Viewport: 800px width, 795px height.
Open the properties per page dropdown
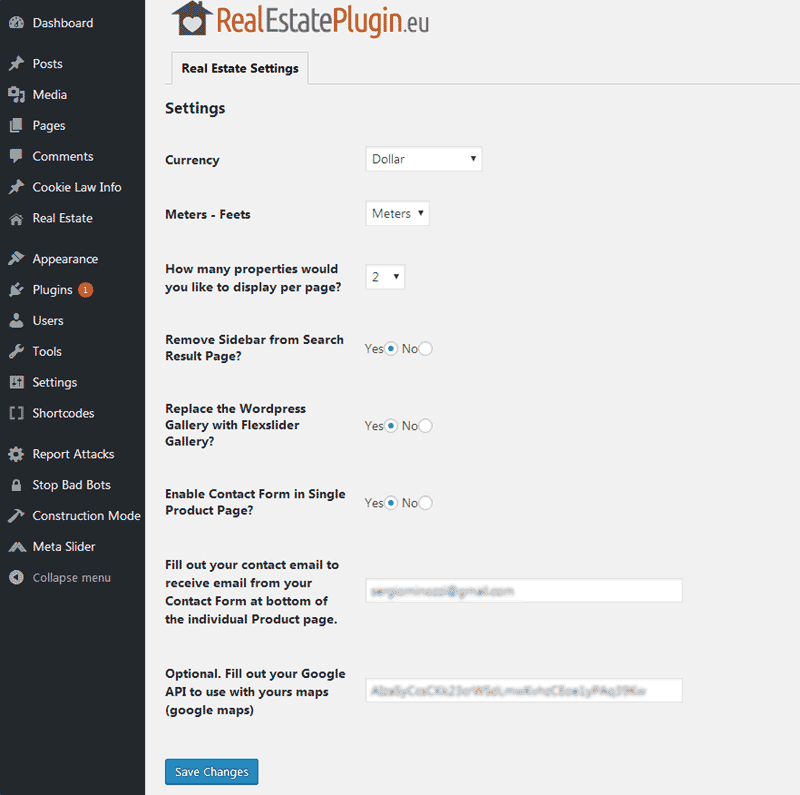[x=385, y=277]
